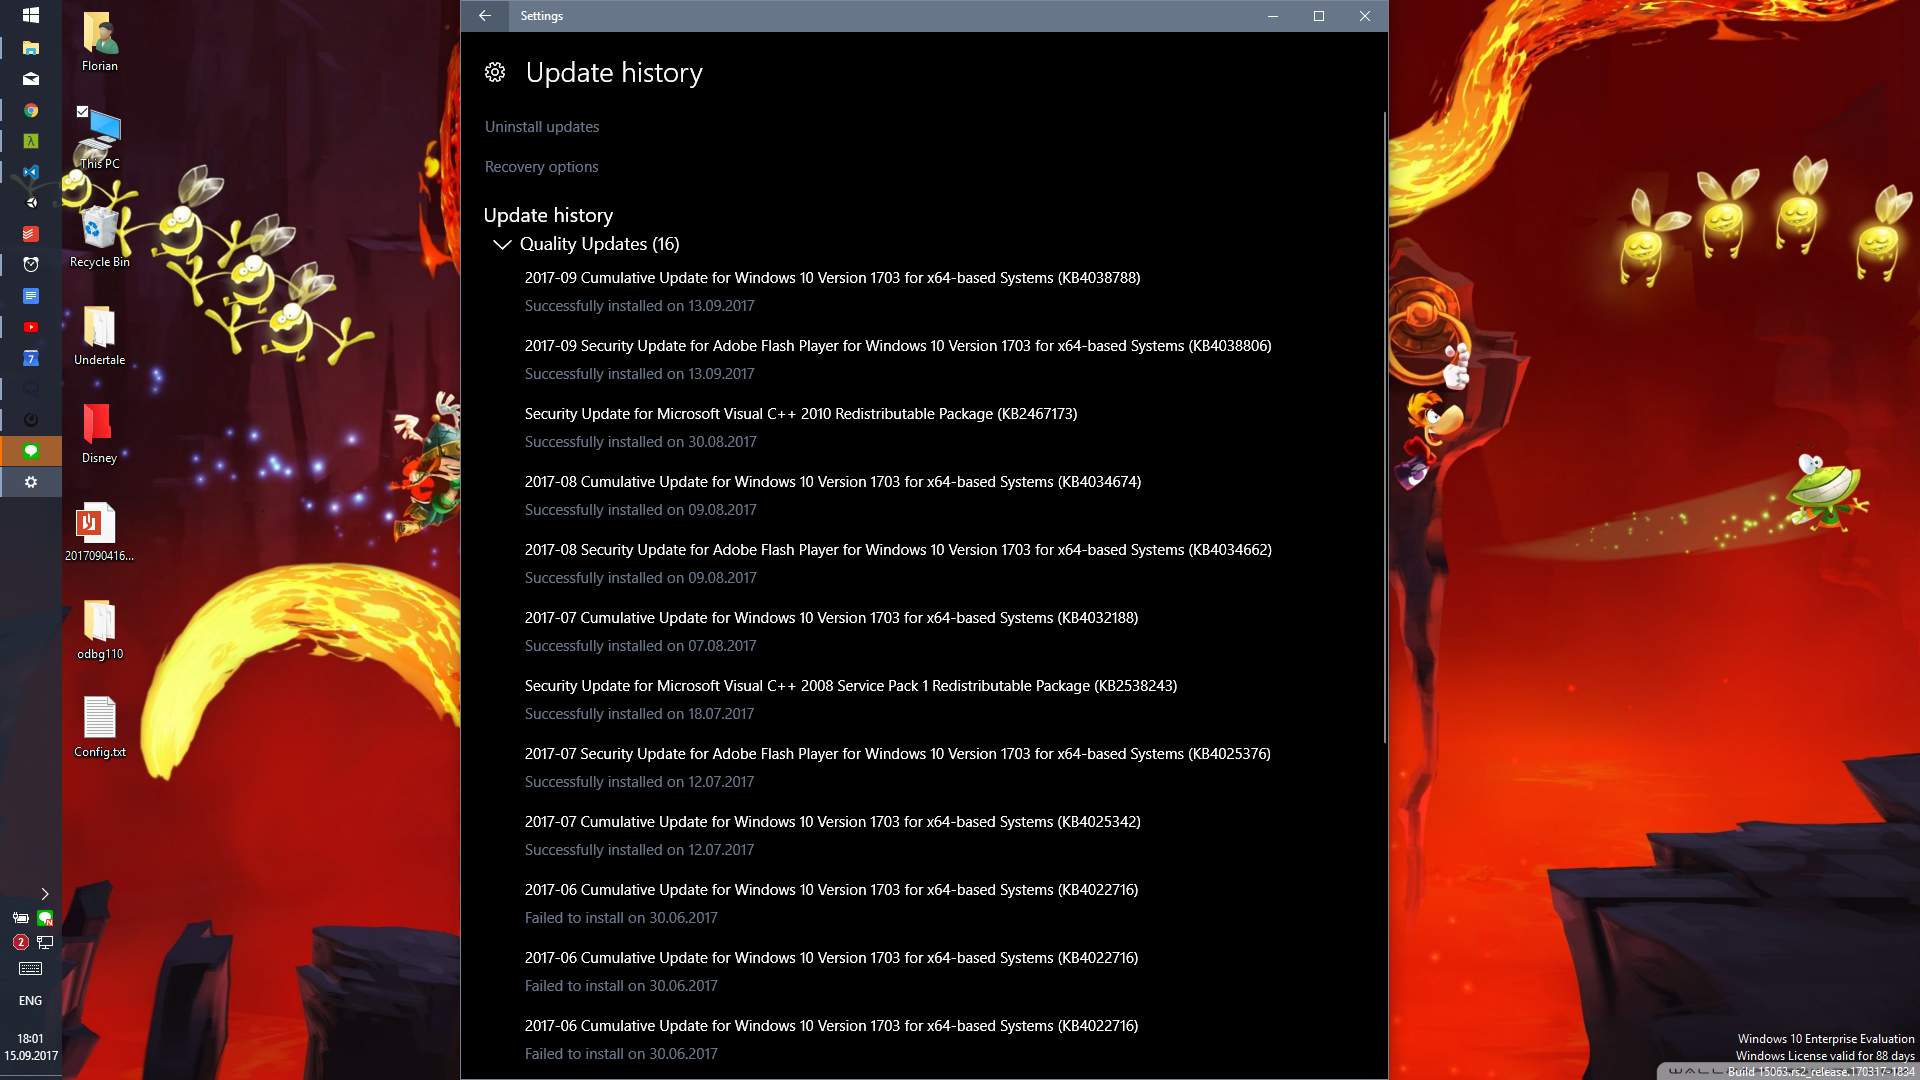Open the YouTube taskbar icon
This screenshot has width=1920, height=1080.
(31, 327)
